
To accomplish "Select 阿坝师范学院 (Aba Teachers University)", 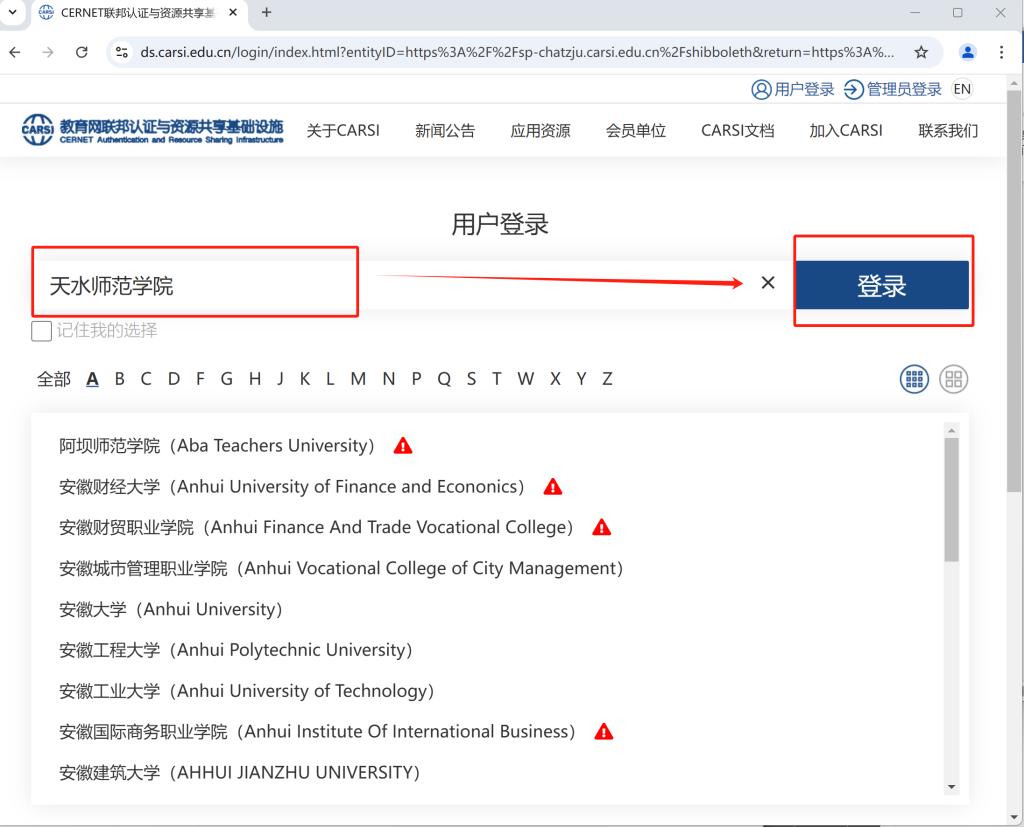I will (x=217, y=446).
